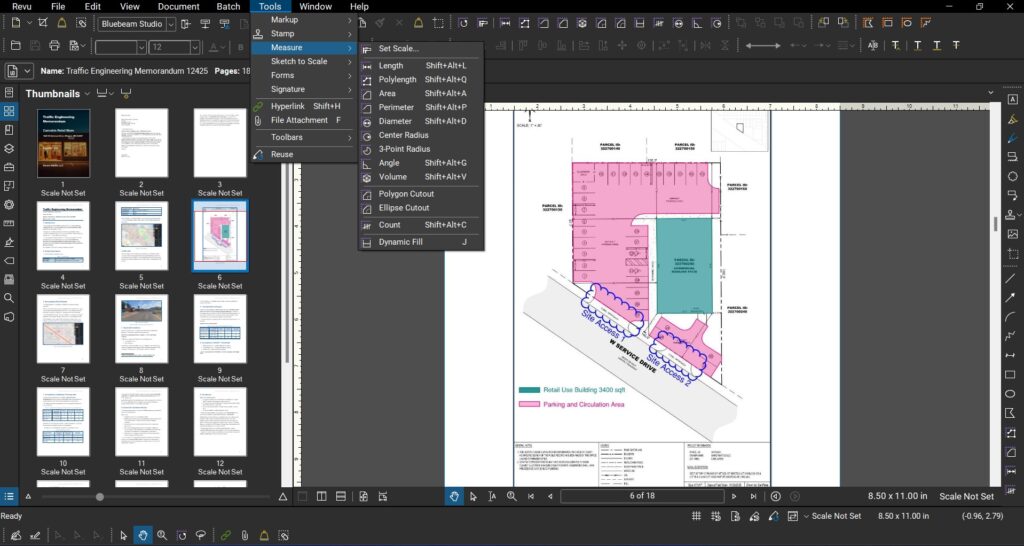1024x546 pixels.
Task: Open the Bookmarks panel icon in sidebar
Action: [x=9, y=130]
